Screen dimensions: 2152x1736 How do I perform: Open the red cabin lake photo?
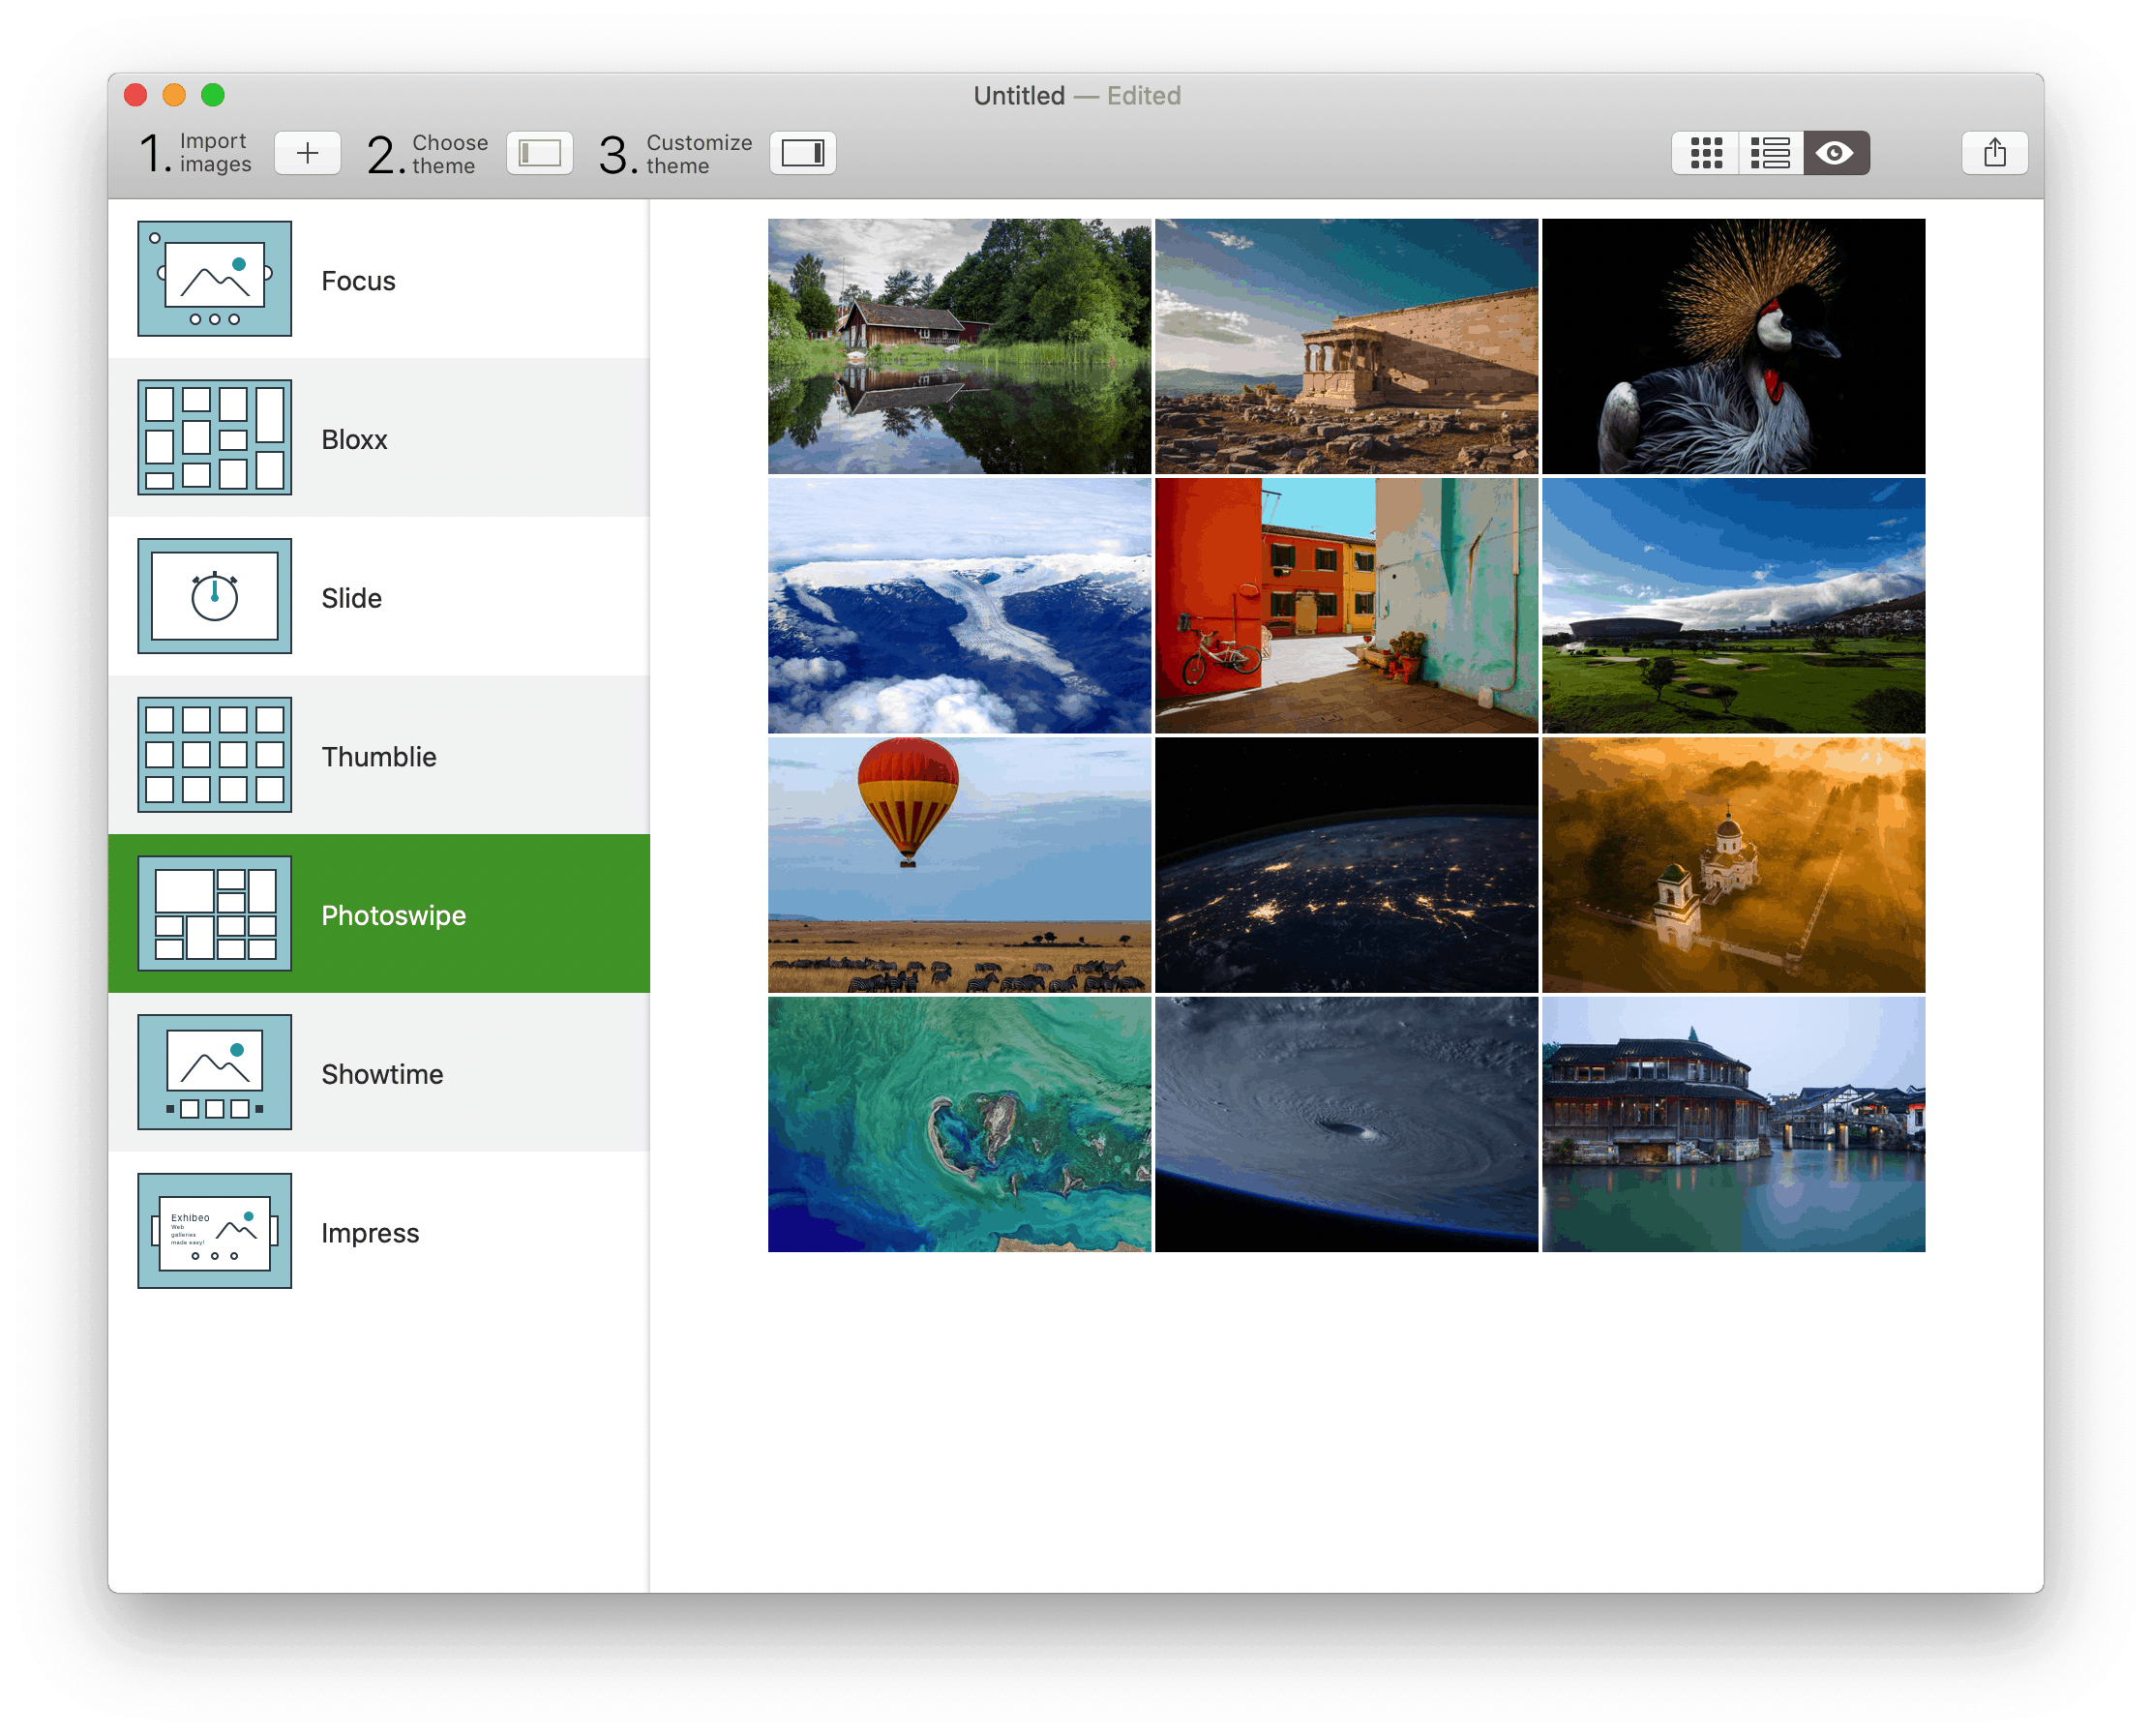tap(959, 346)
